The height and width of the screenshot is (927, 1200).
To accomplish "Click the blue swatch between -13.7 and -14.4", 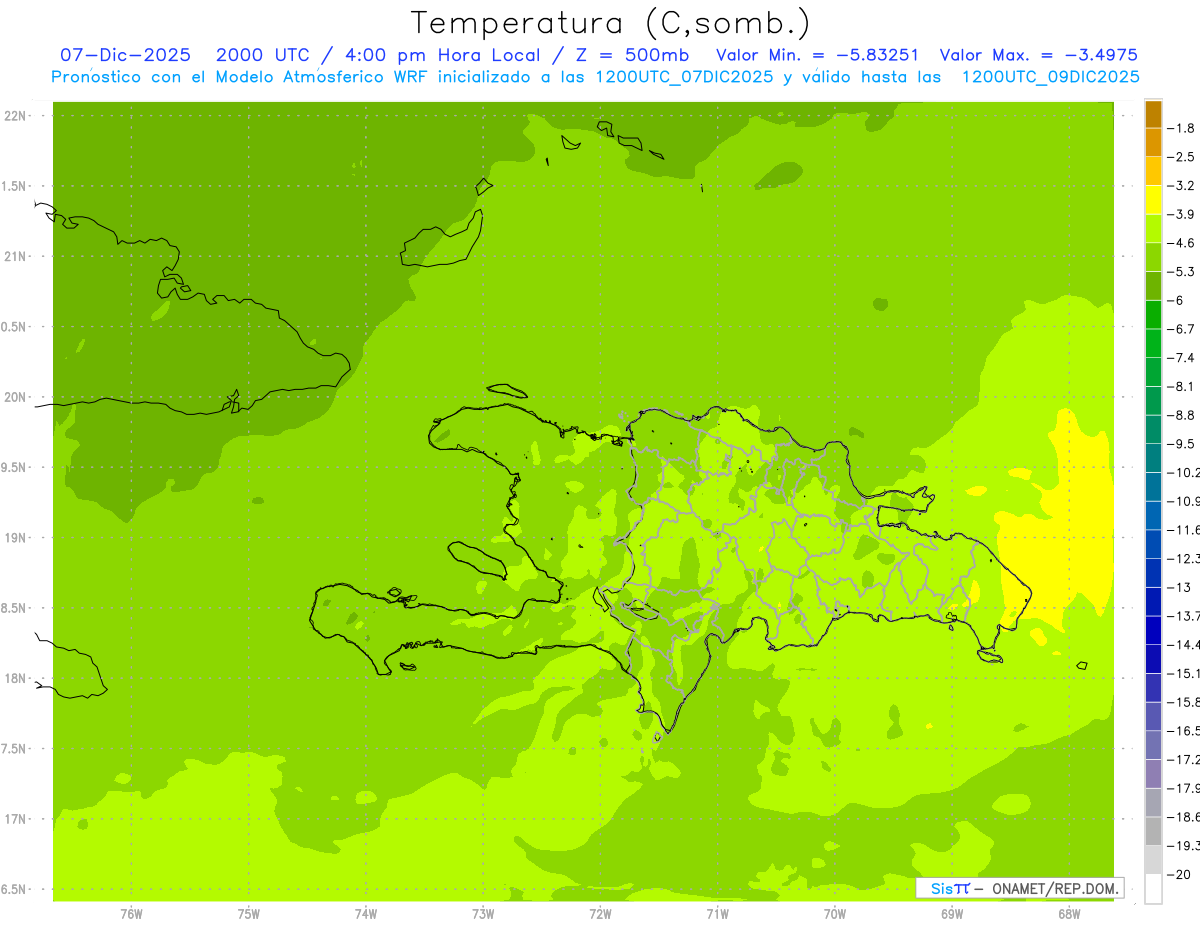I will click(1153, 630).
